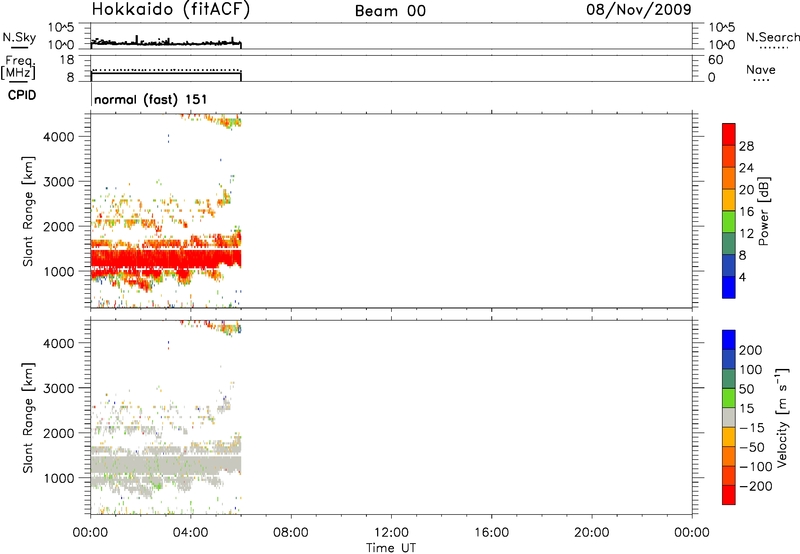Click the solid frequency line in Freq panel
Image resolution: width=800 pixels, height=554 pixels.
point(166,73)
